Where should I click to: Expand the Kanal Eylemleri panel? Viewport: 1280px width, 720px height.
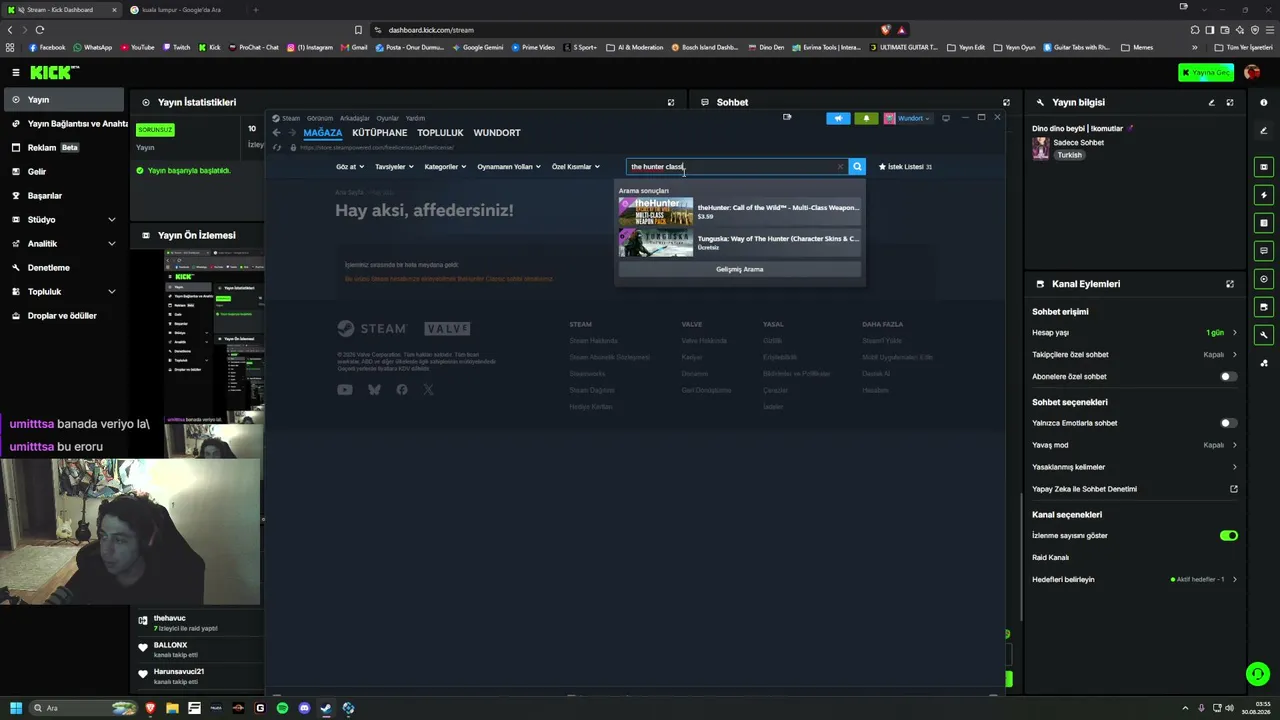[1230, 284]
